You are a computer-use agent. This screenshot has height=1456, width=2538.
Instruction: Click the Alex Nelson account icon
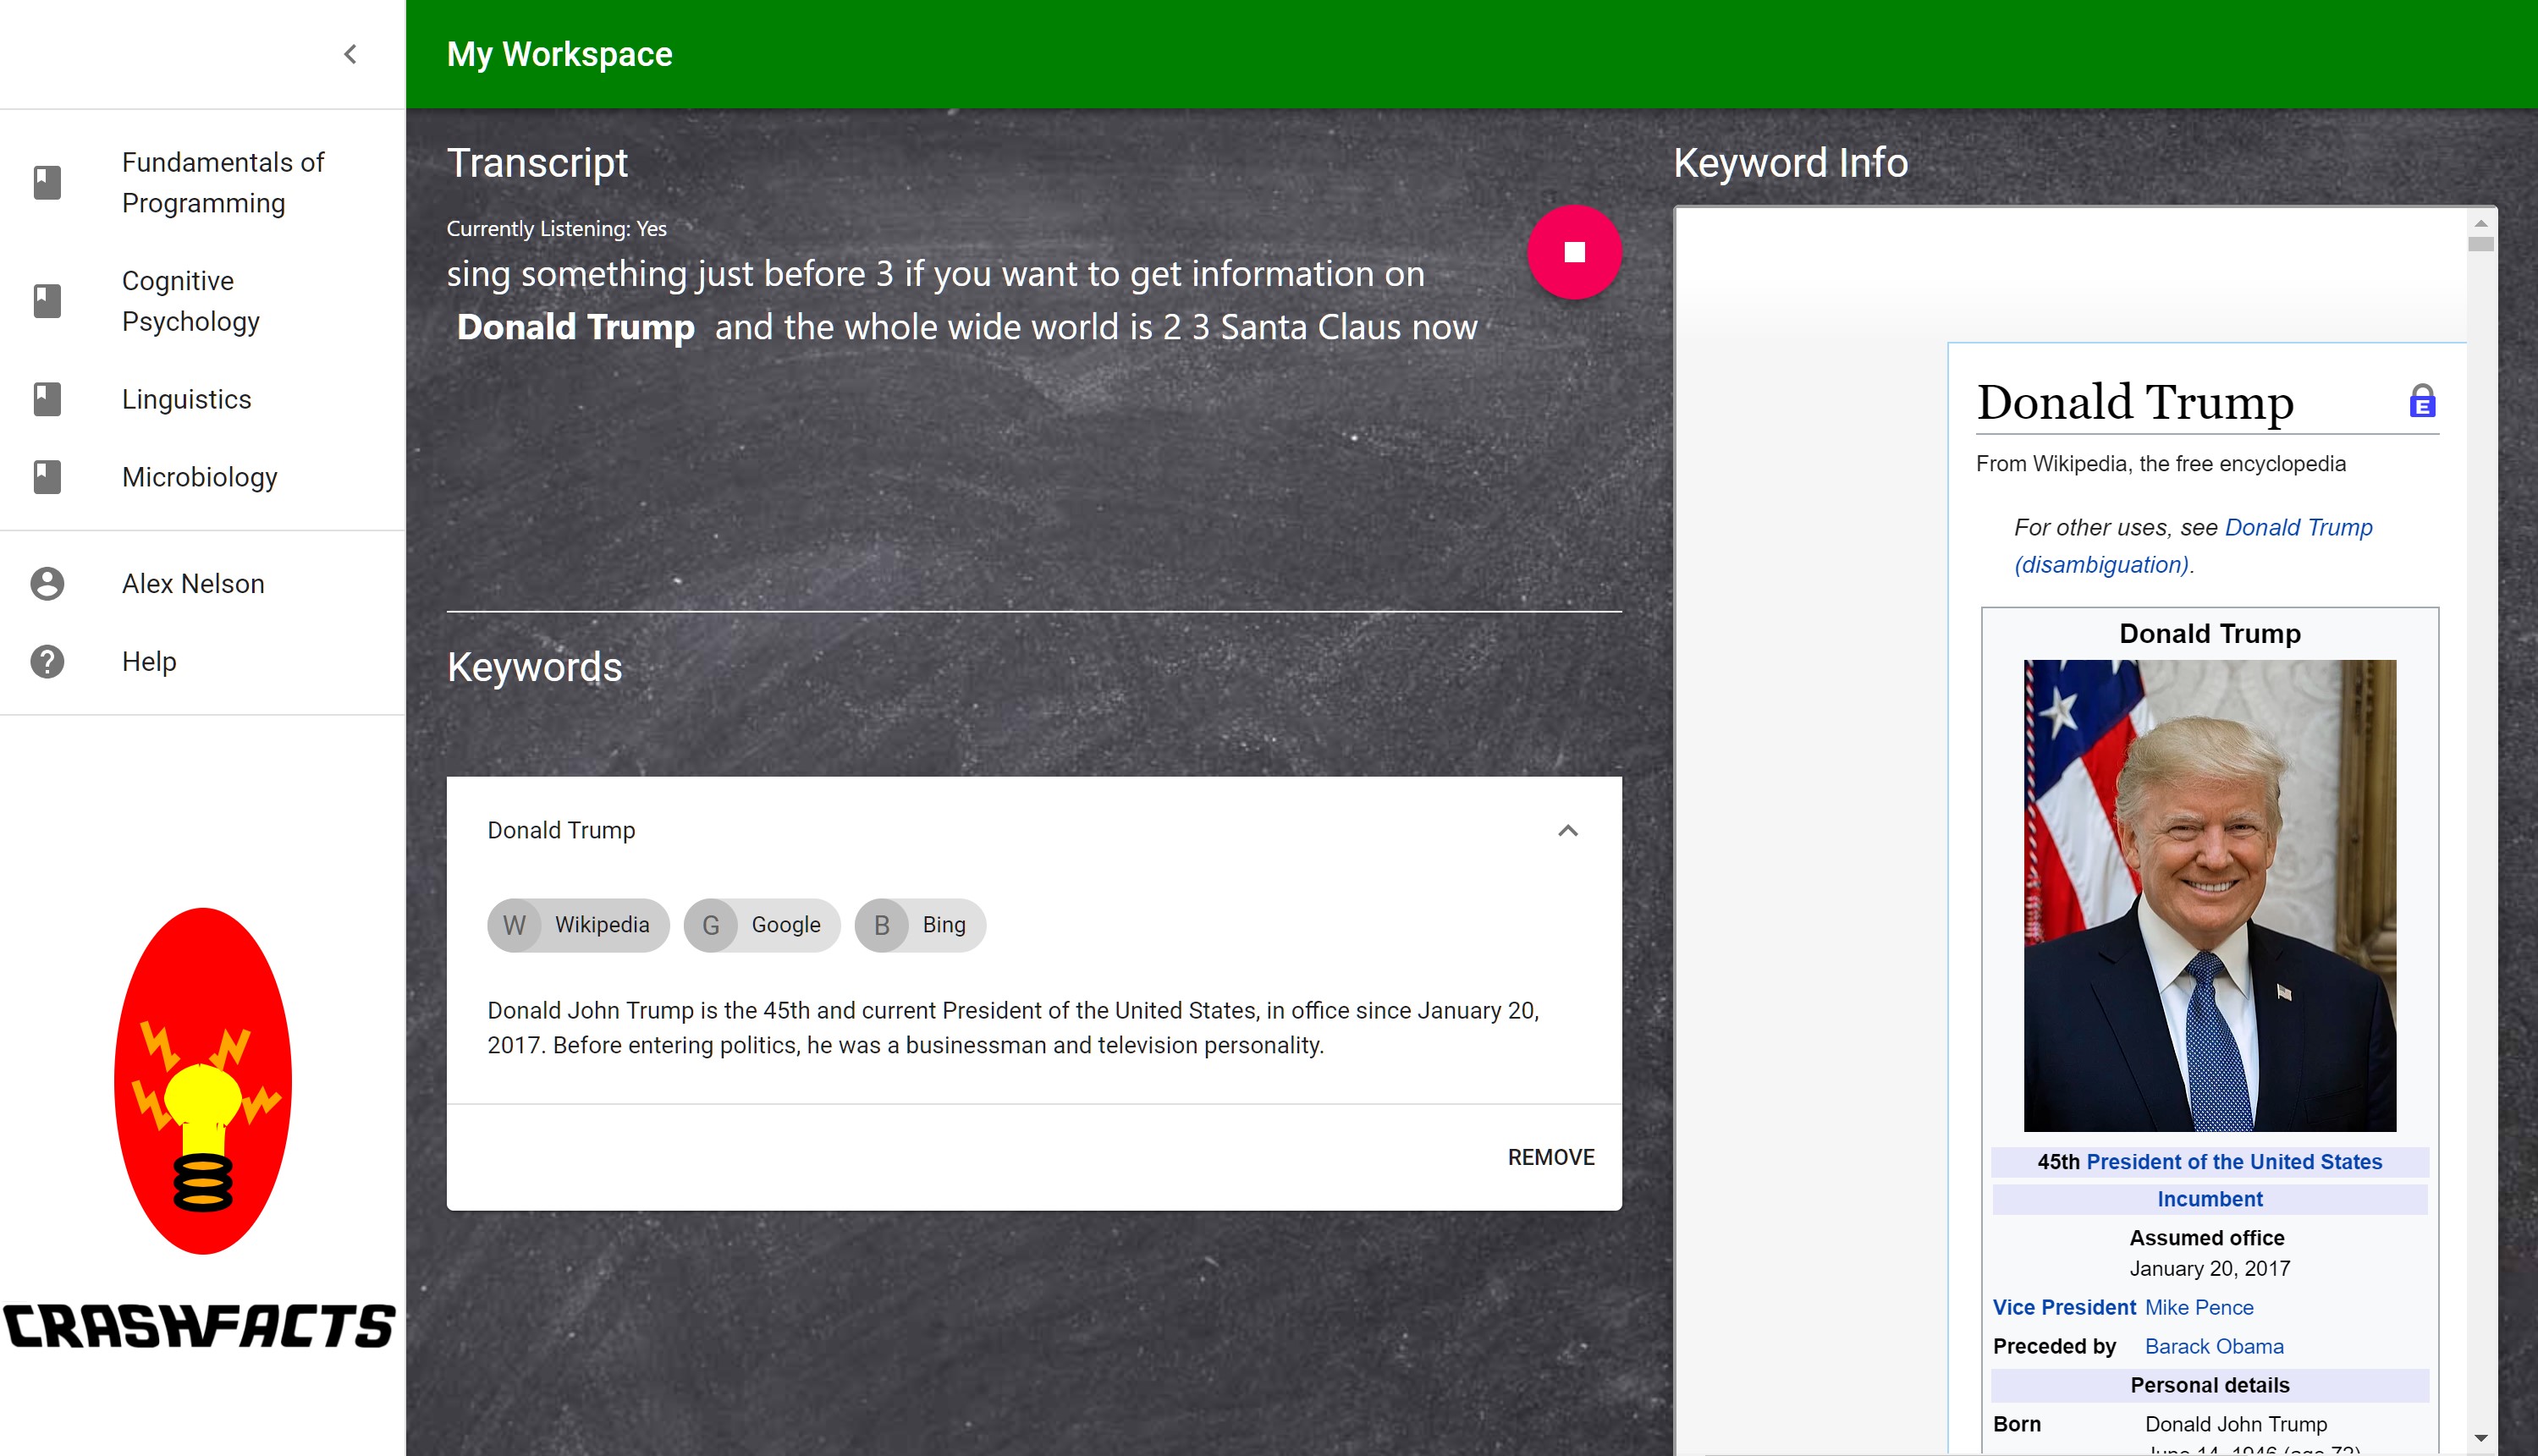pyautogui.click(x=47, y=583)
